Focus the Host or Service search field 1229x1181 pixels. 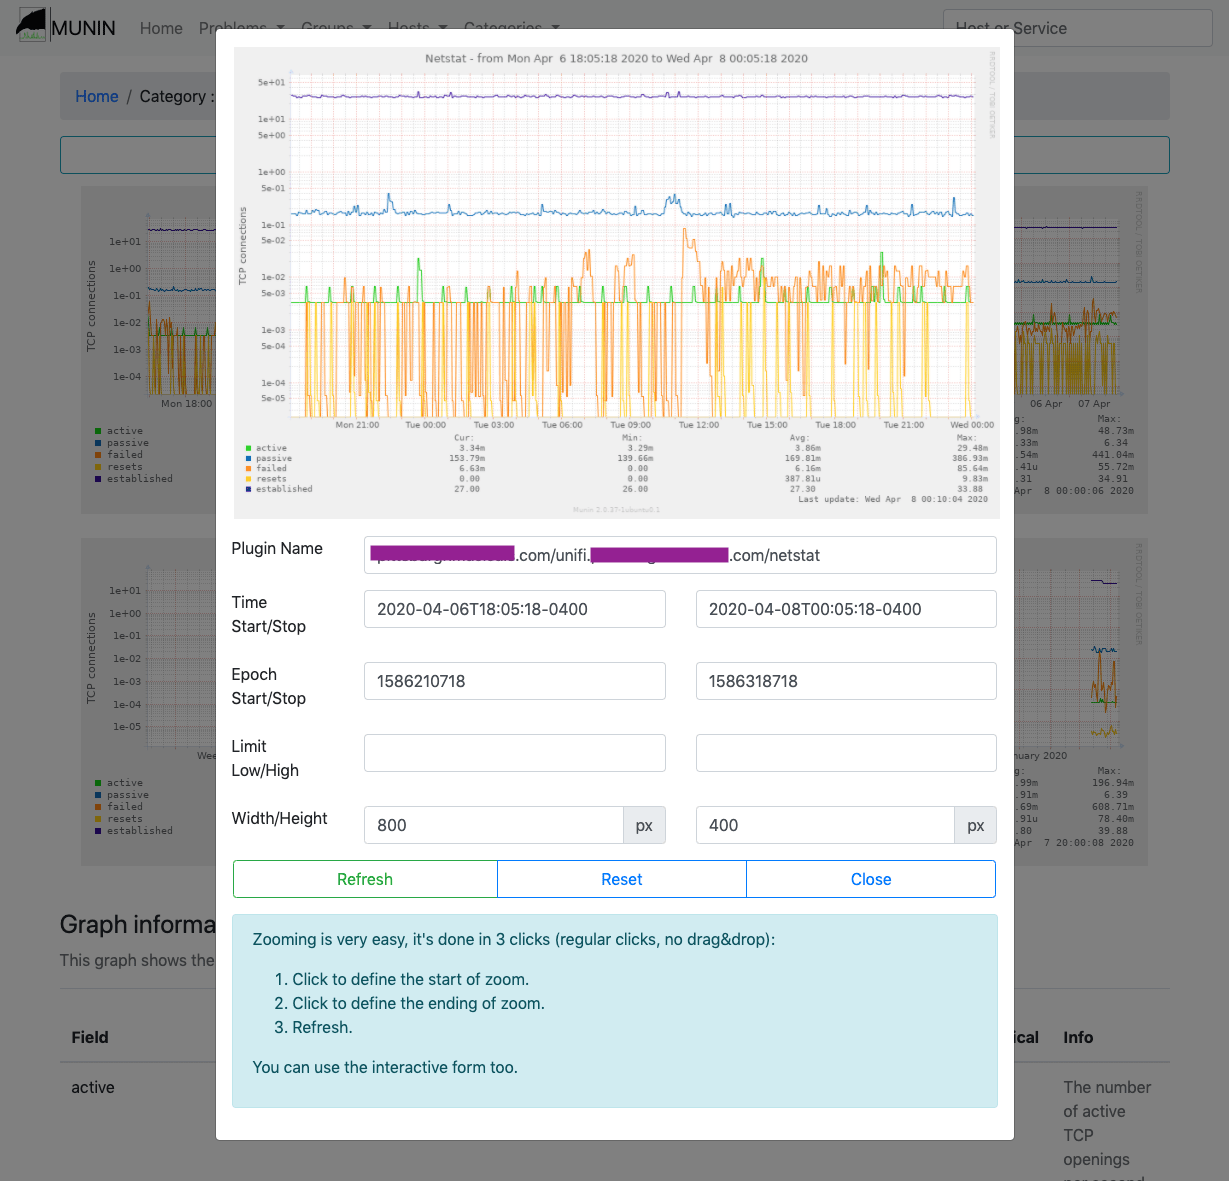pyautogui.click(x=1077, y=28)
